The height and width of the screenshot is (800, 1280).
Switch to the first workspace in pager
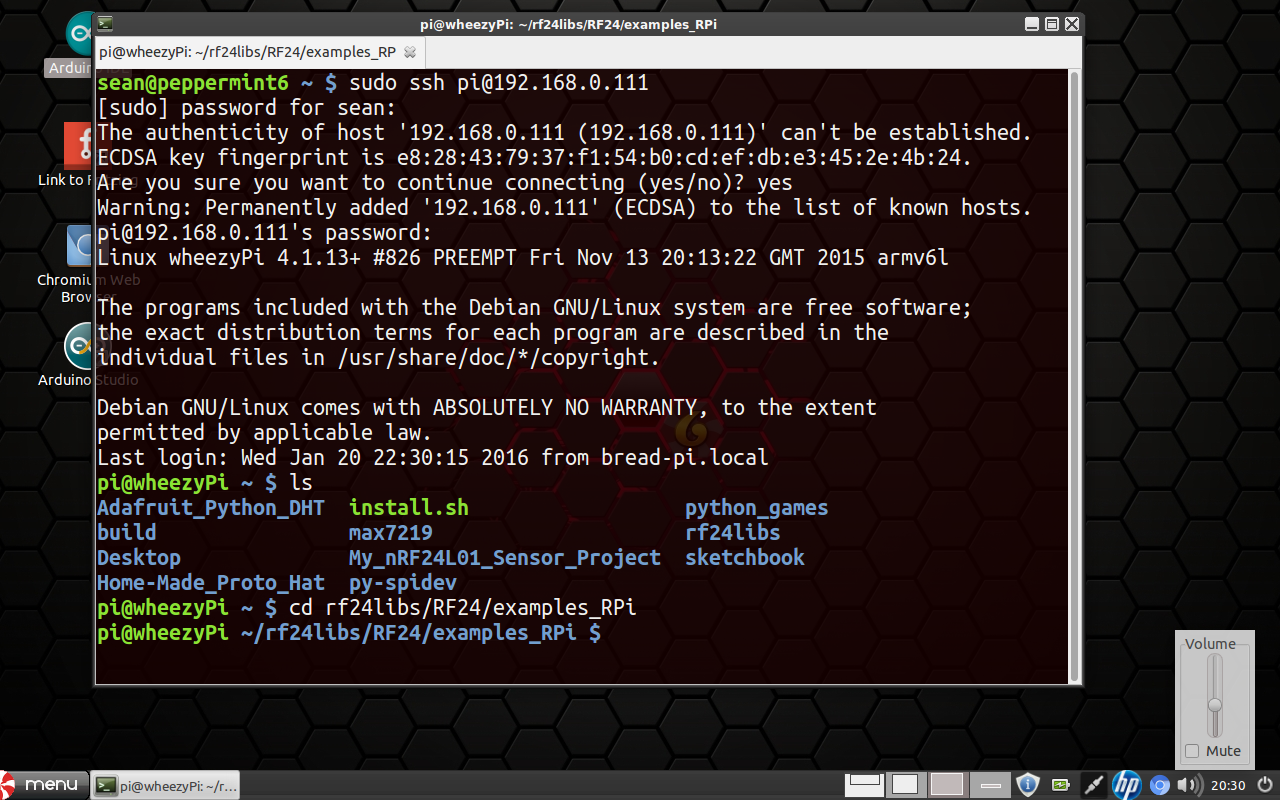coord(866,783)
